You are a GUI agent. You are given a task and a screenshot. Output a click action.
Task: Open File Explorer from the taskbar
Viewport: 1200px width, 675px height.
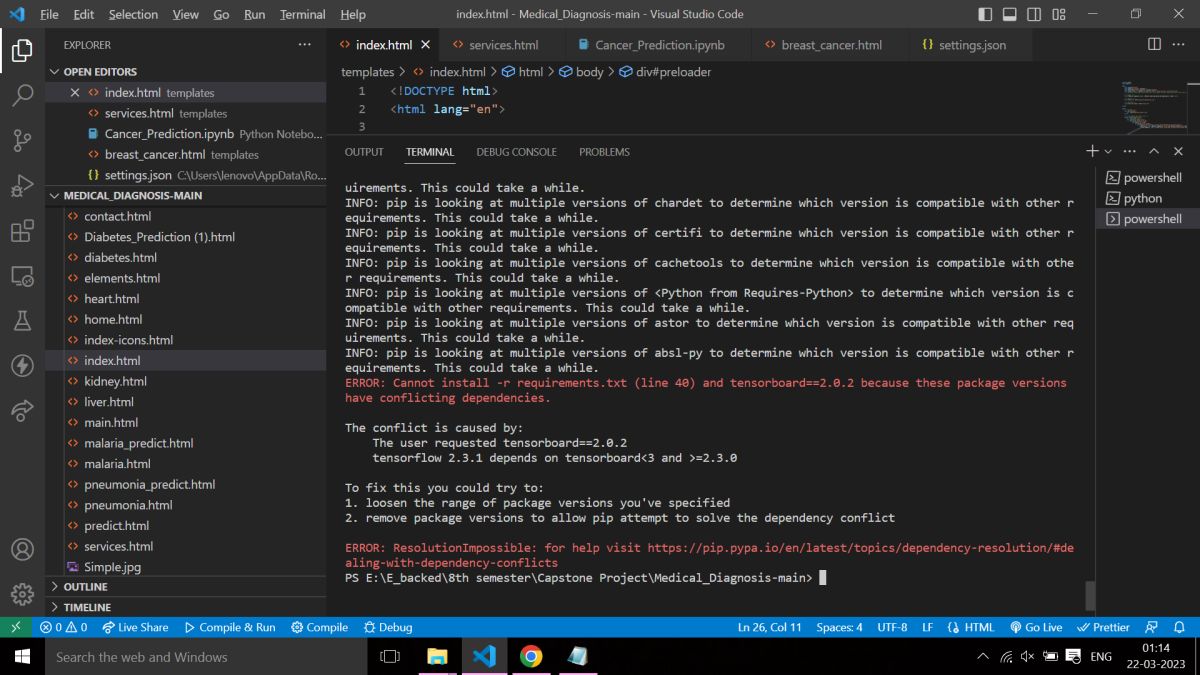438,657
